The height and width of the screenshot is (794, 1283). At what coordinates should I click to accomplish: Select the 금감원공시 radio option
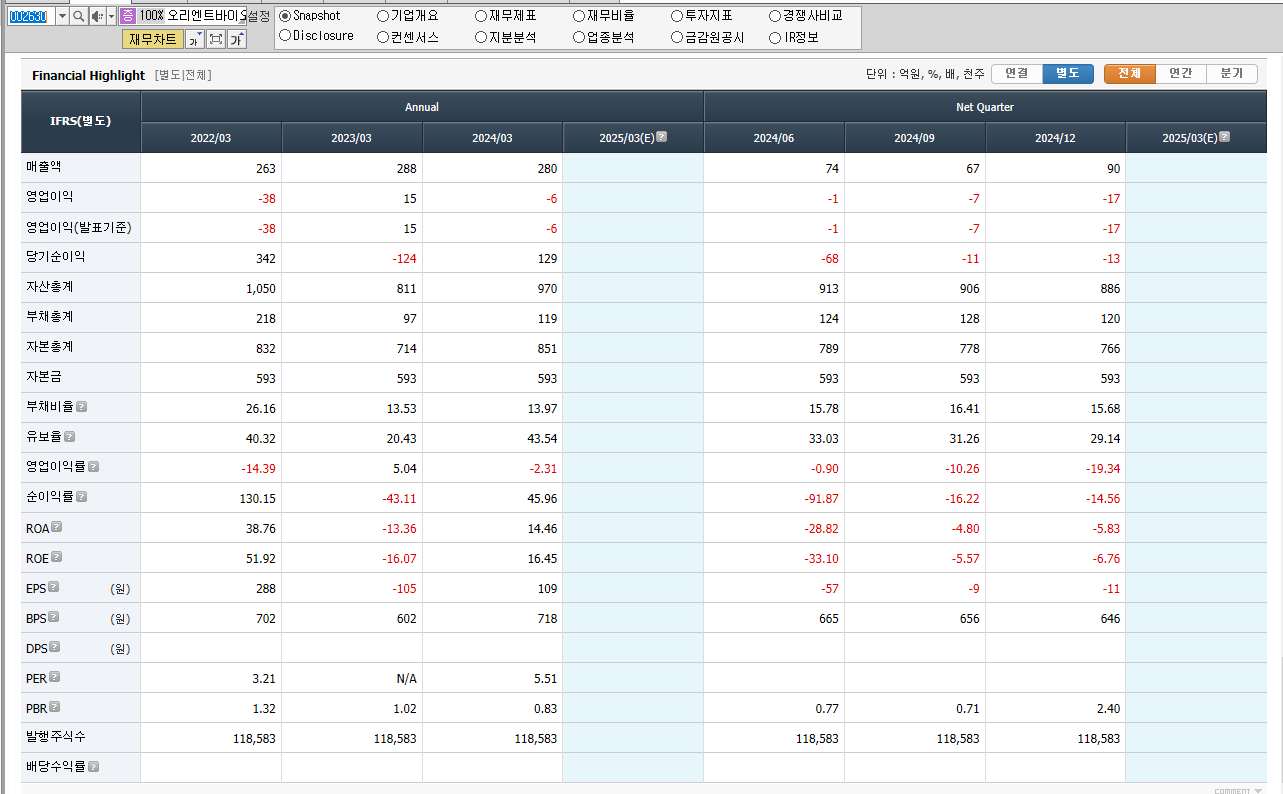pyautogui.click(x=677, y=37)
